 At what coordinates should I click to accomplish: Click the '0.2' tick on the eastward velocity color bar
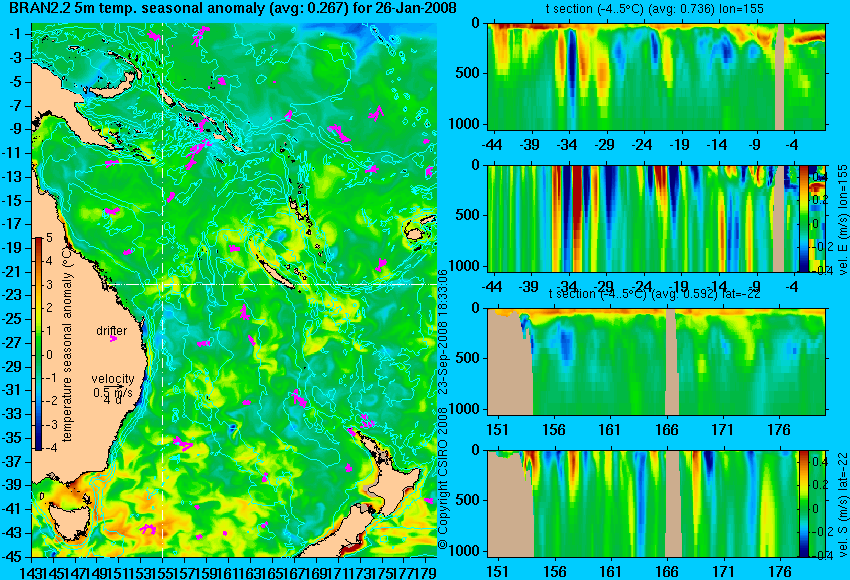(819, 198)
